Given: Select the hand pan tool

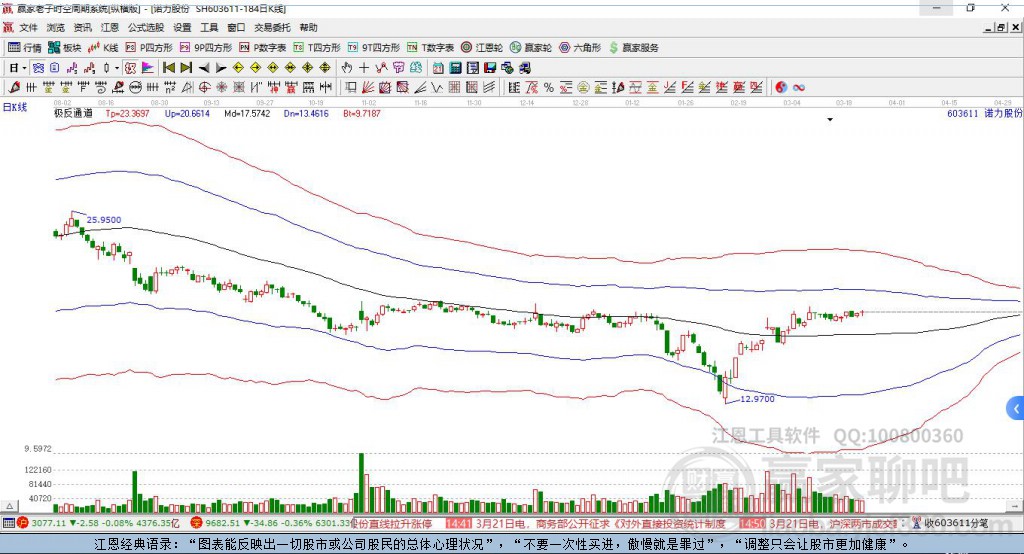Looking at the screenshot, I should 347,68.
